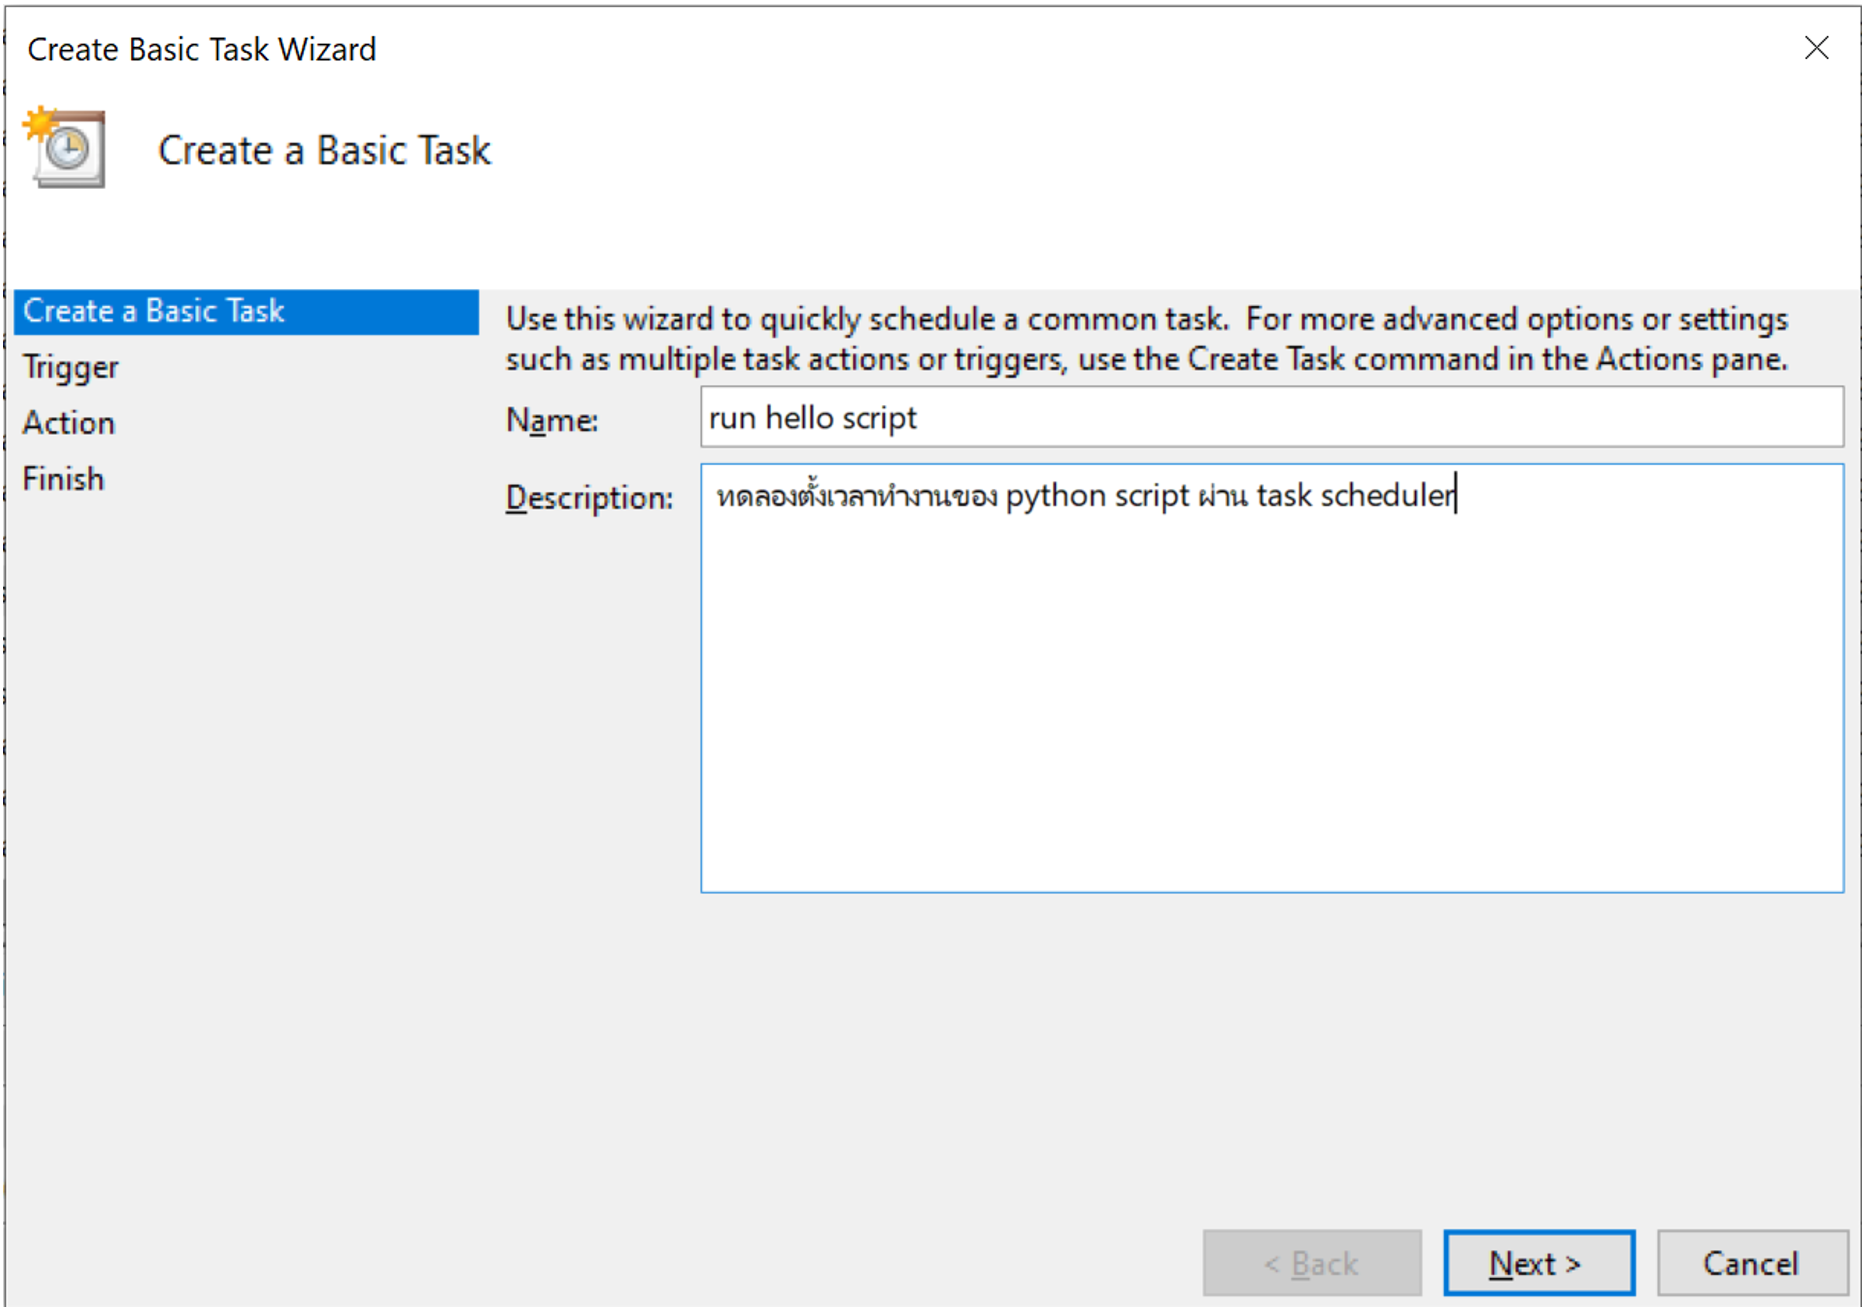Image resolution: width=1862 pixels, height=1312 pixels.
Task: Click the word hello in the Name field
Action: click(x=799, y=418)
